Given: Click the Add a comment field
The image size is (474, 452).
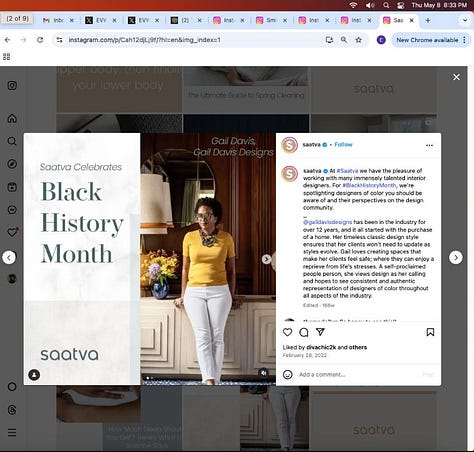Looking at the screenshot, I should pyautogui.click(x=358, y=375).
